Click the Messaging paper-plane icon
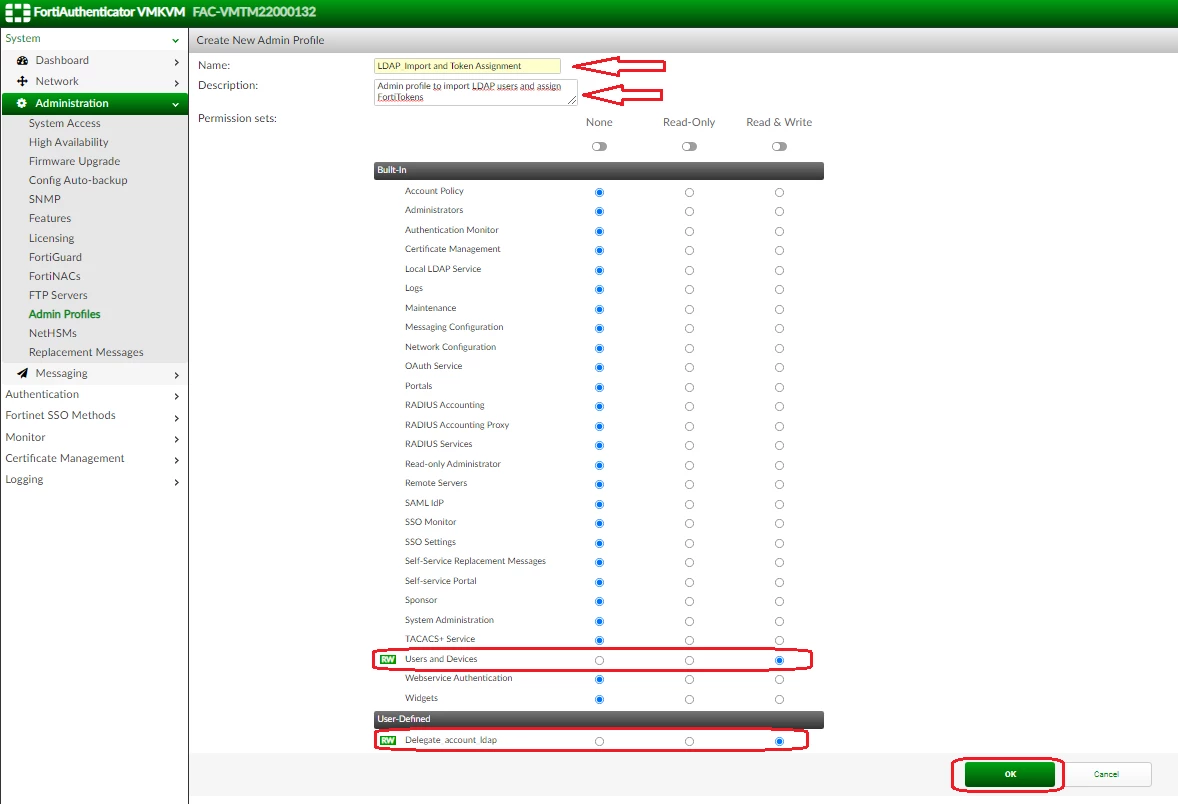Screen dimensions: 1178x804 tap(23, 373)
